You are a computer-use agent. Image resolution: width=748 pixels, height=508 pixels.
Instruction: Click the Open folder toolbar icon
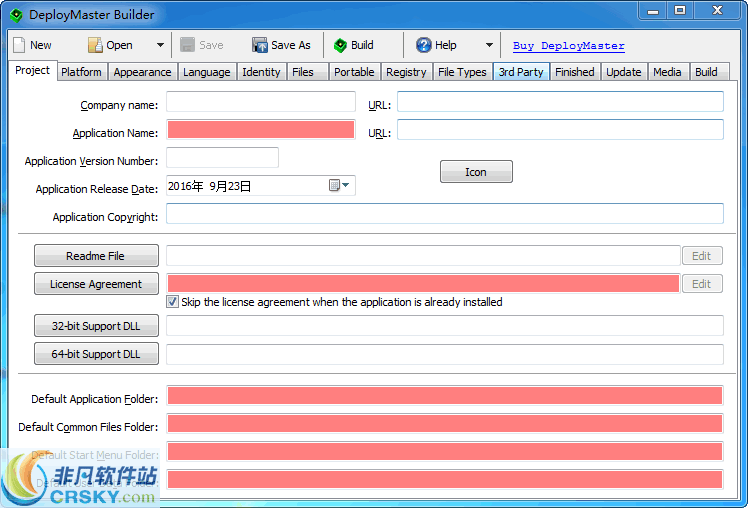tap(95, 45)
